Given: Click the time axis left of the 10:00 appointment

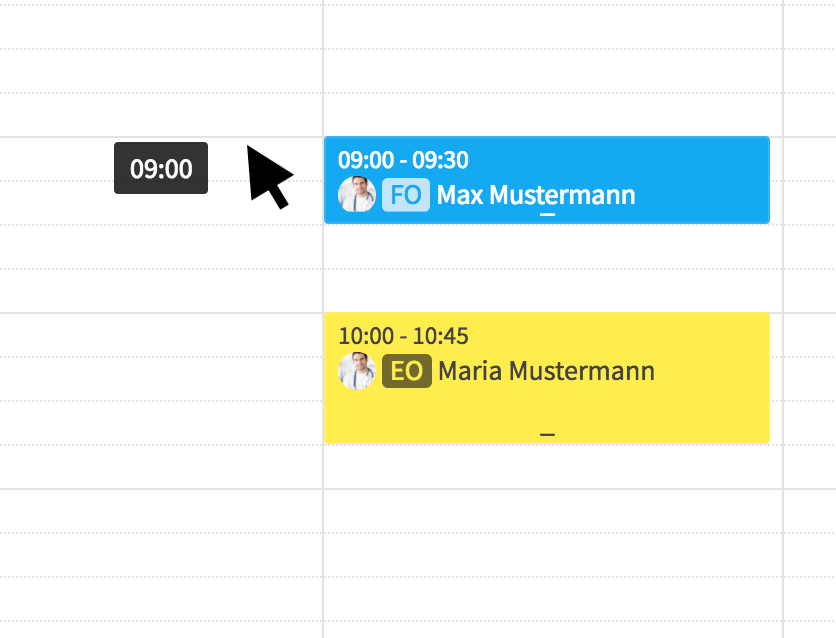Looking at the screenshot, I should [160, 378].
